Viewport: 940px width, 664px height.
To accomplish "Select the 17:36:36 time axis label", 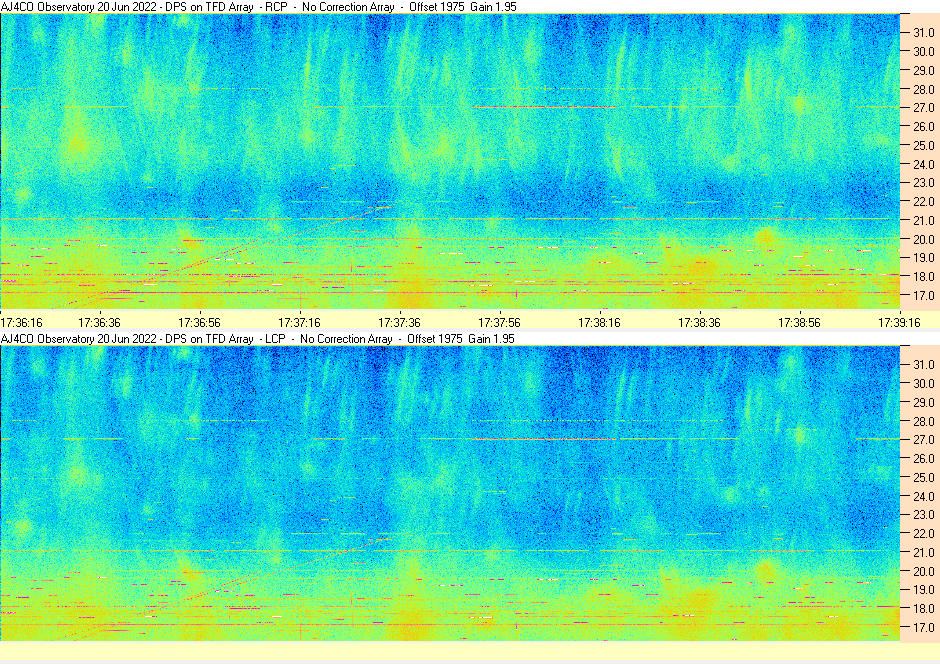I will point(99,322).
